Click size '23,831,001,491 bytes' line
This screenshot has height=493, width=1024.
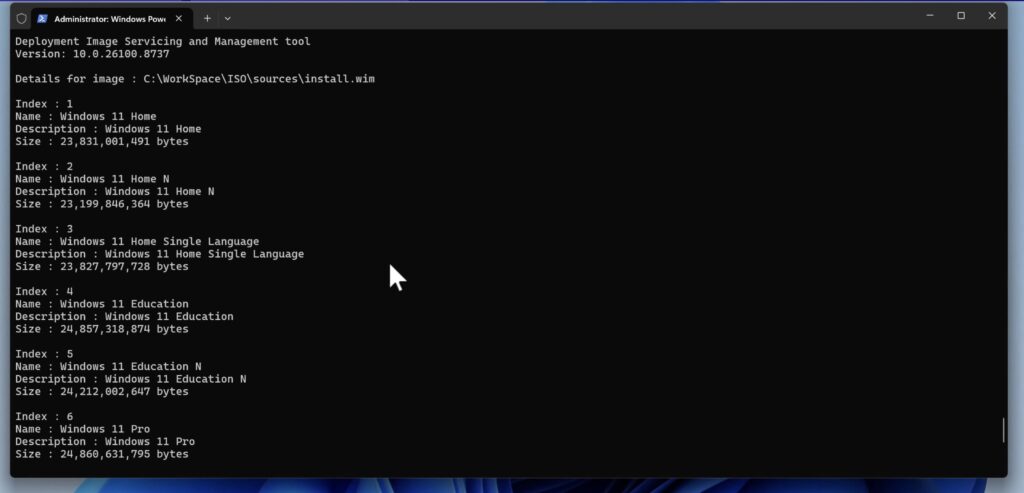pyautogui.click(x=102, y=142)
